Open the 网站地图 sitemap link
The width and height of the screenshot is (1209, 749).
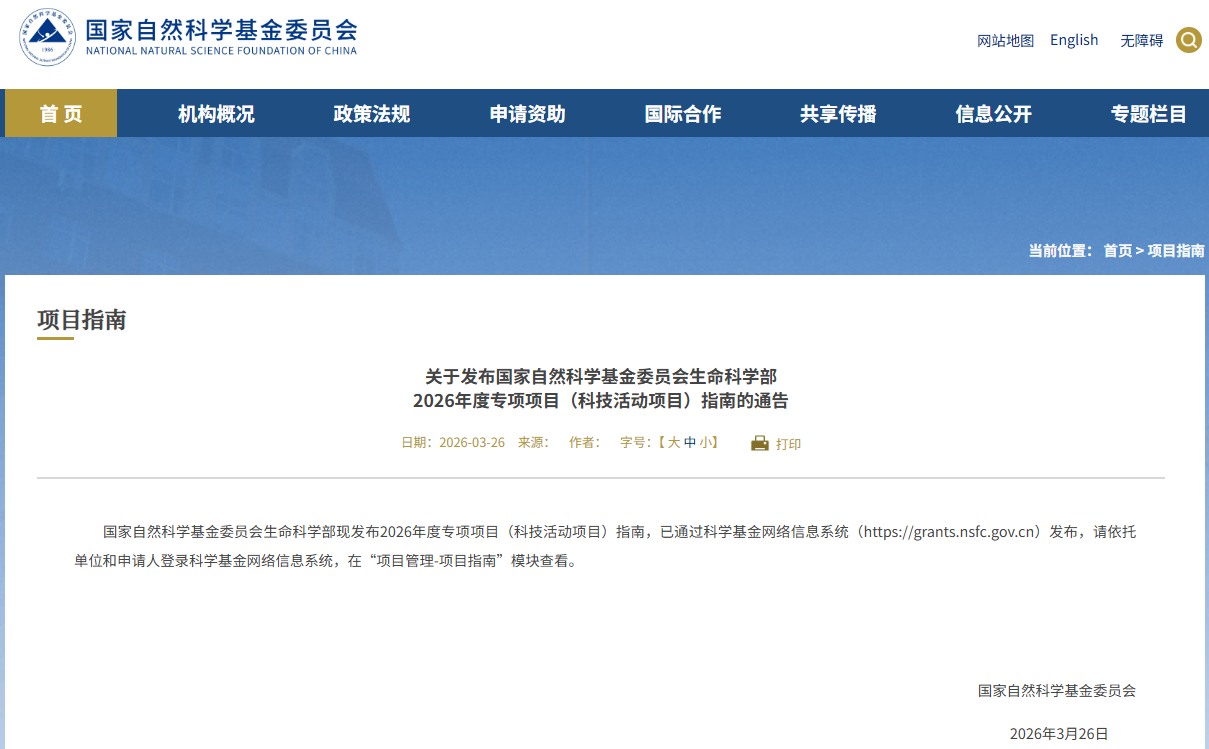(1005, 41)
